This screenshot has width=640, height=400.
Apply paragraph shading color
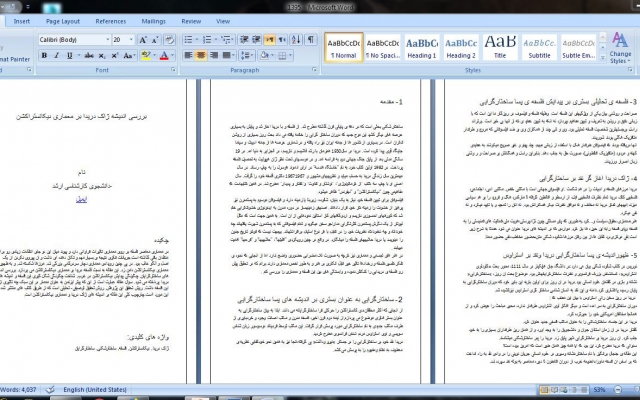[x=264, y=56]
